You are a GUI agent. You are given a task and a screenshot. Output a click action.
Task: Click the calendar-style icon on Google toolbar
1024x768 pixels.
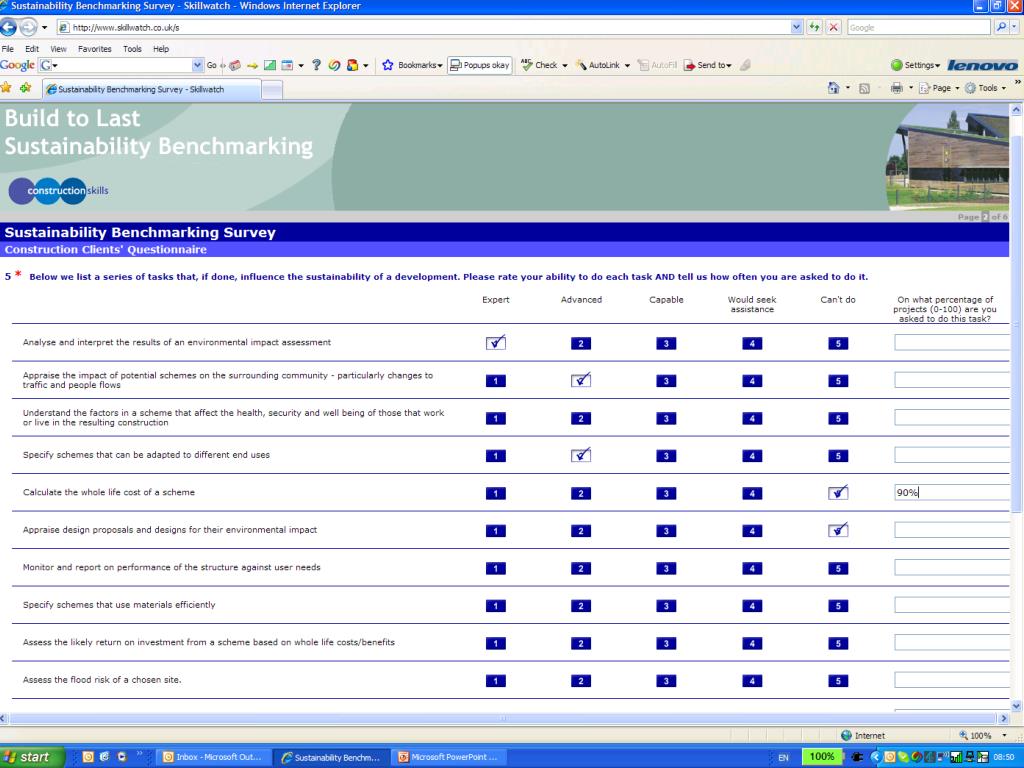pos(287,65)
